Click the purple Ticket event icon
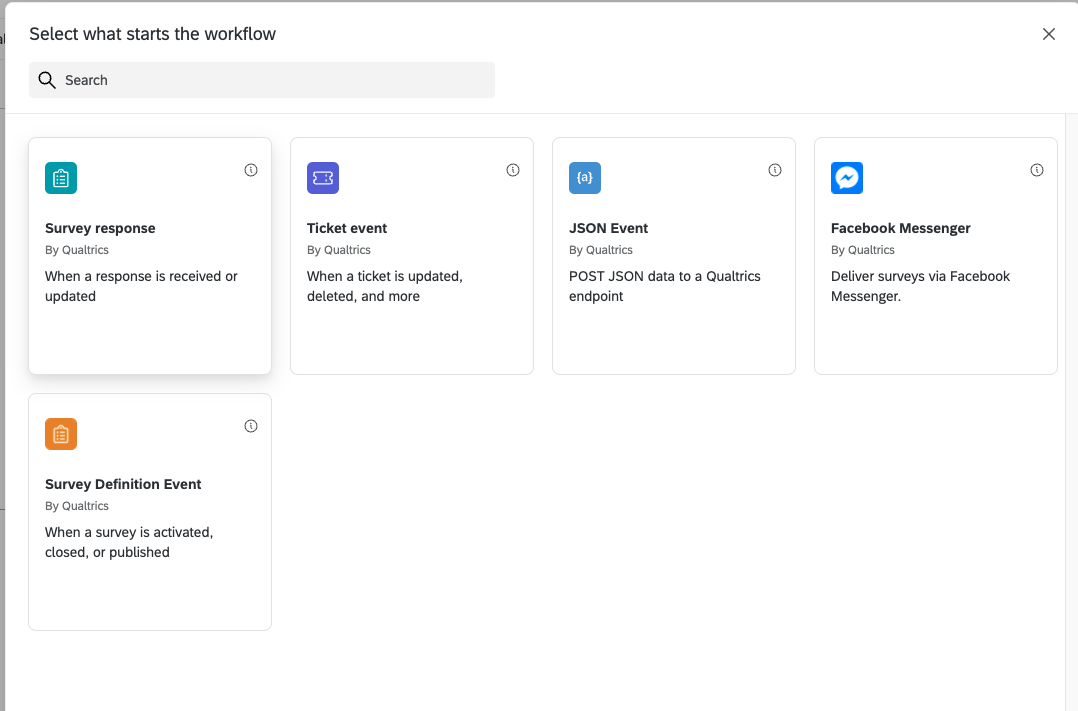 tap(323, 178)
